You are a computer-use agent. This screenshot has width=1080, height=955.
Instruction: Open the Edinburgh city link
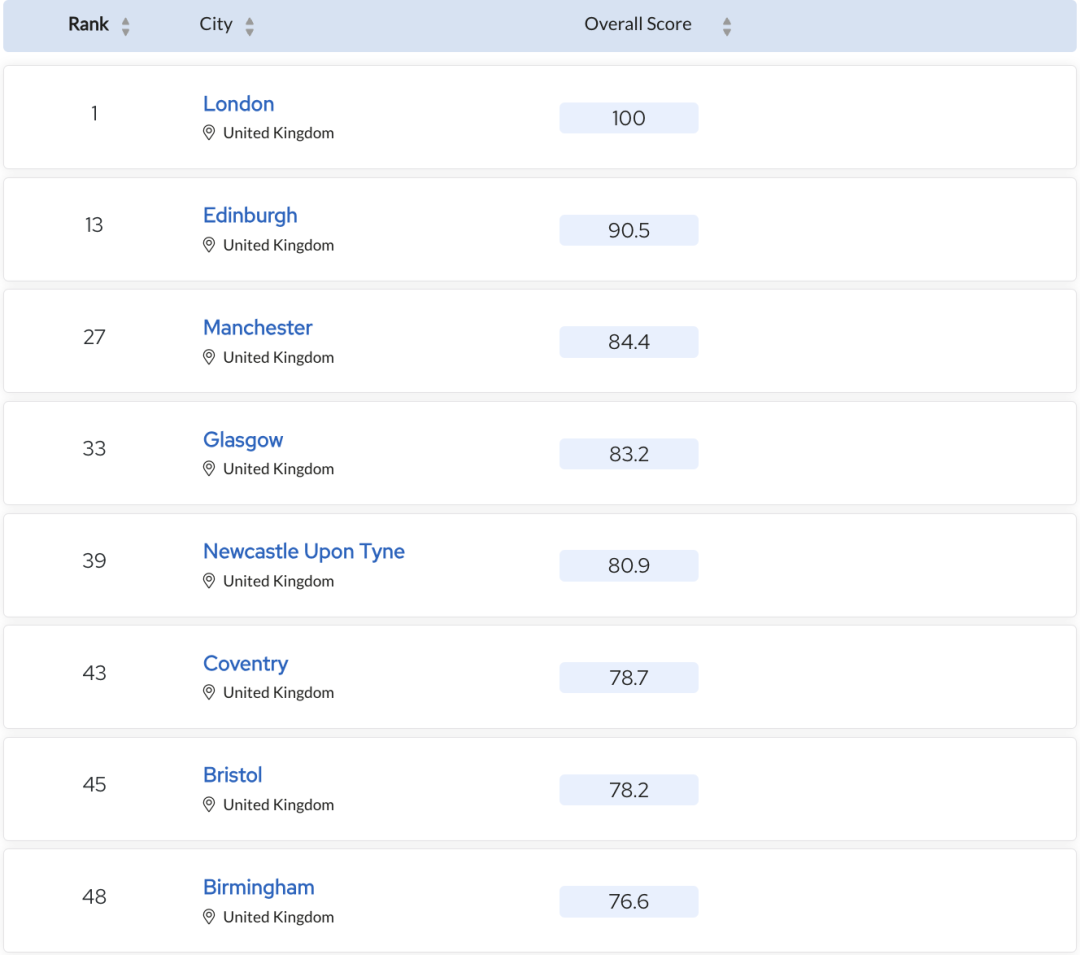click(x=250, y=216)
